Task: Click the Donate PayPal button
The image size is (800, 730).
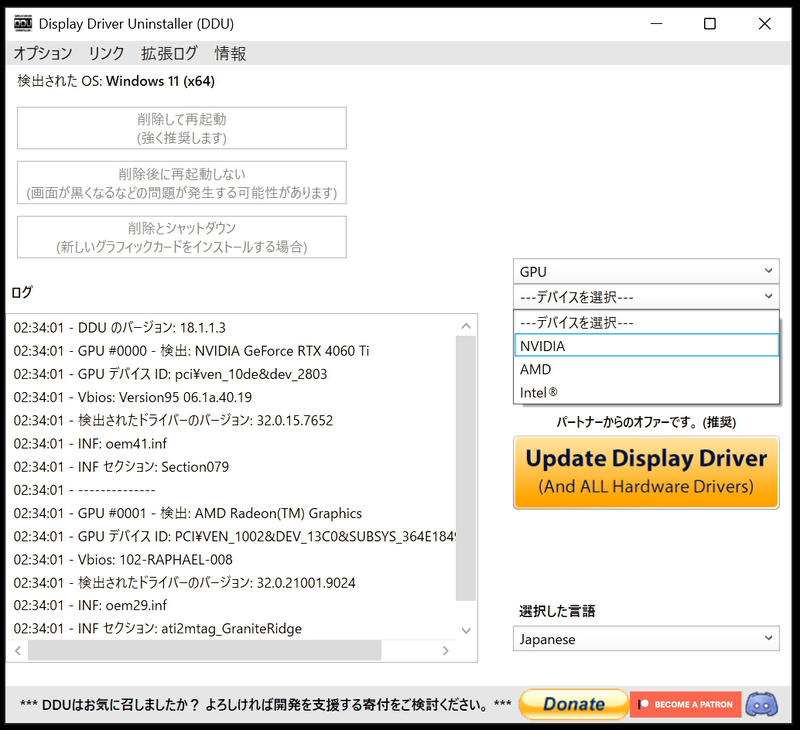Action: 573,704
